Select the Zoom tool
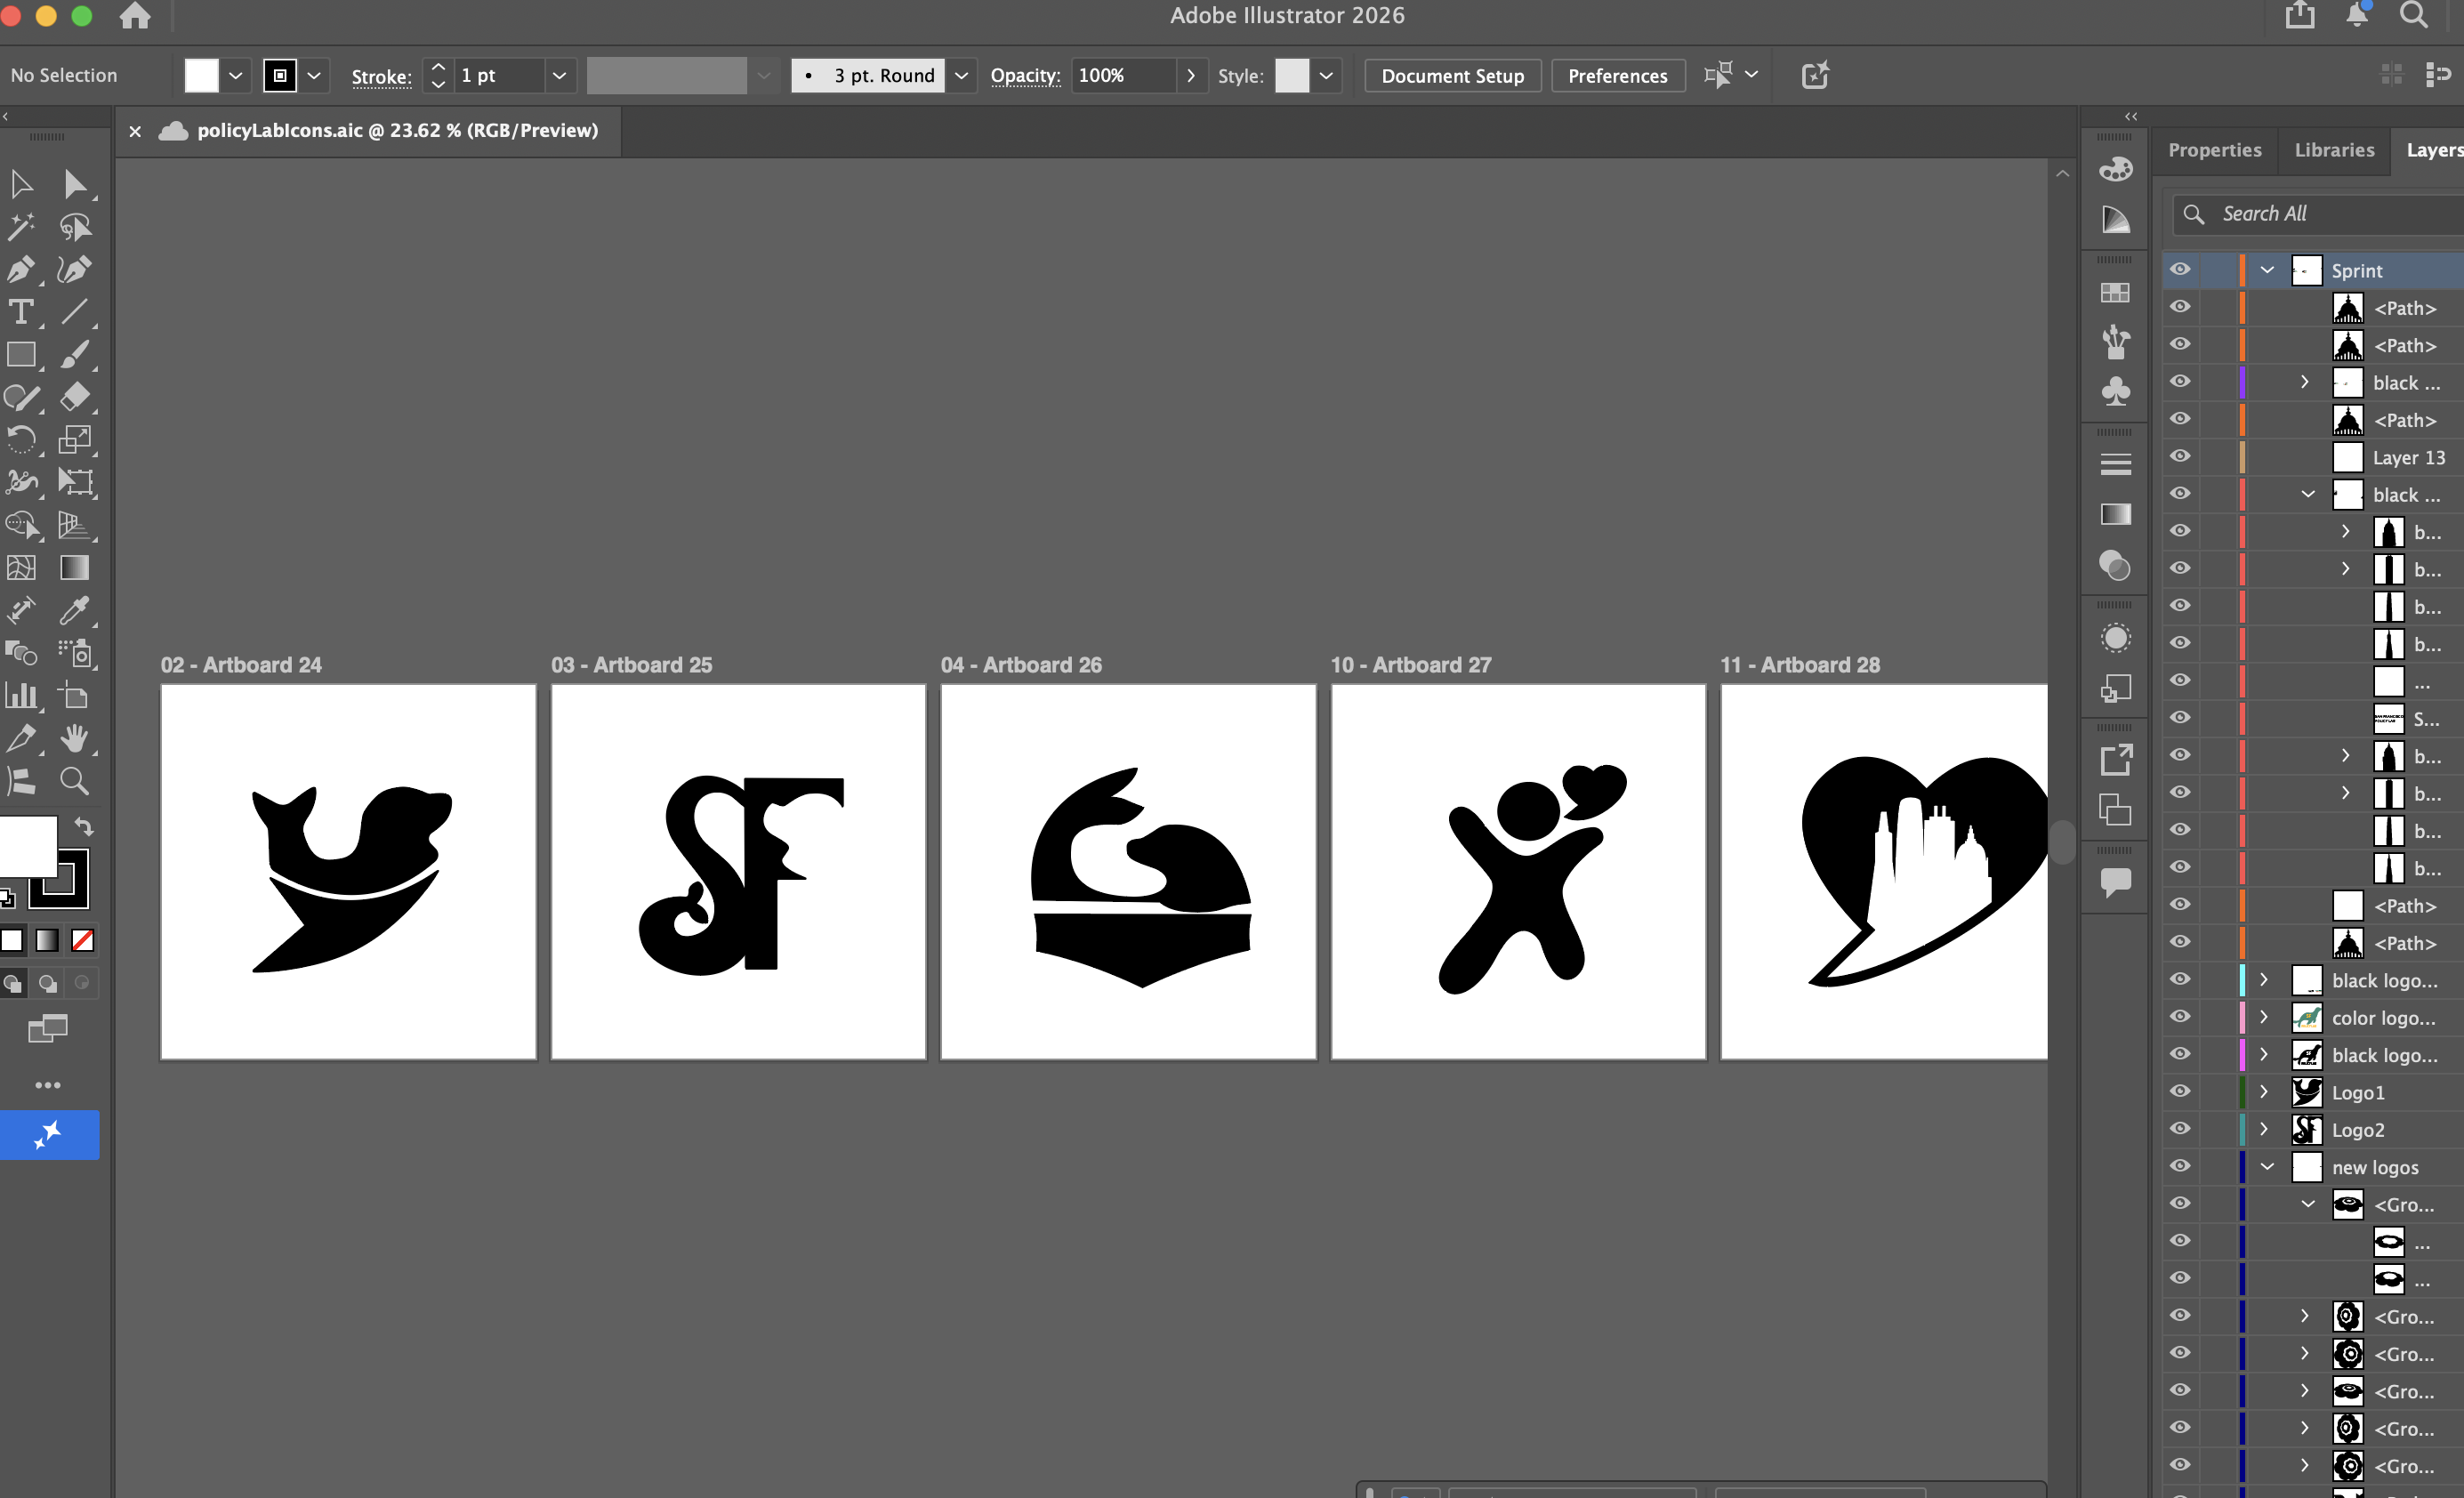 coord(75,780)
